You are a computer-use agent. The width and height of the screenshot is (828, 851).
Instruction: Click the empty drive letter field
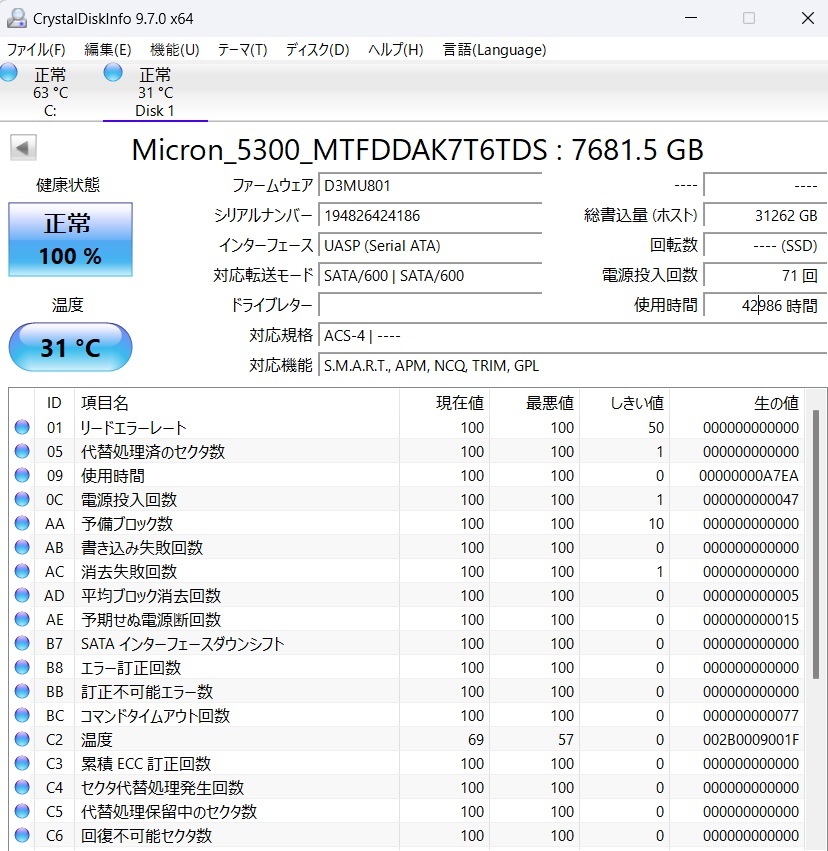tap(430, 305)
